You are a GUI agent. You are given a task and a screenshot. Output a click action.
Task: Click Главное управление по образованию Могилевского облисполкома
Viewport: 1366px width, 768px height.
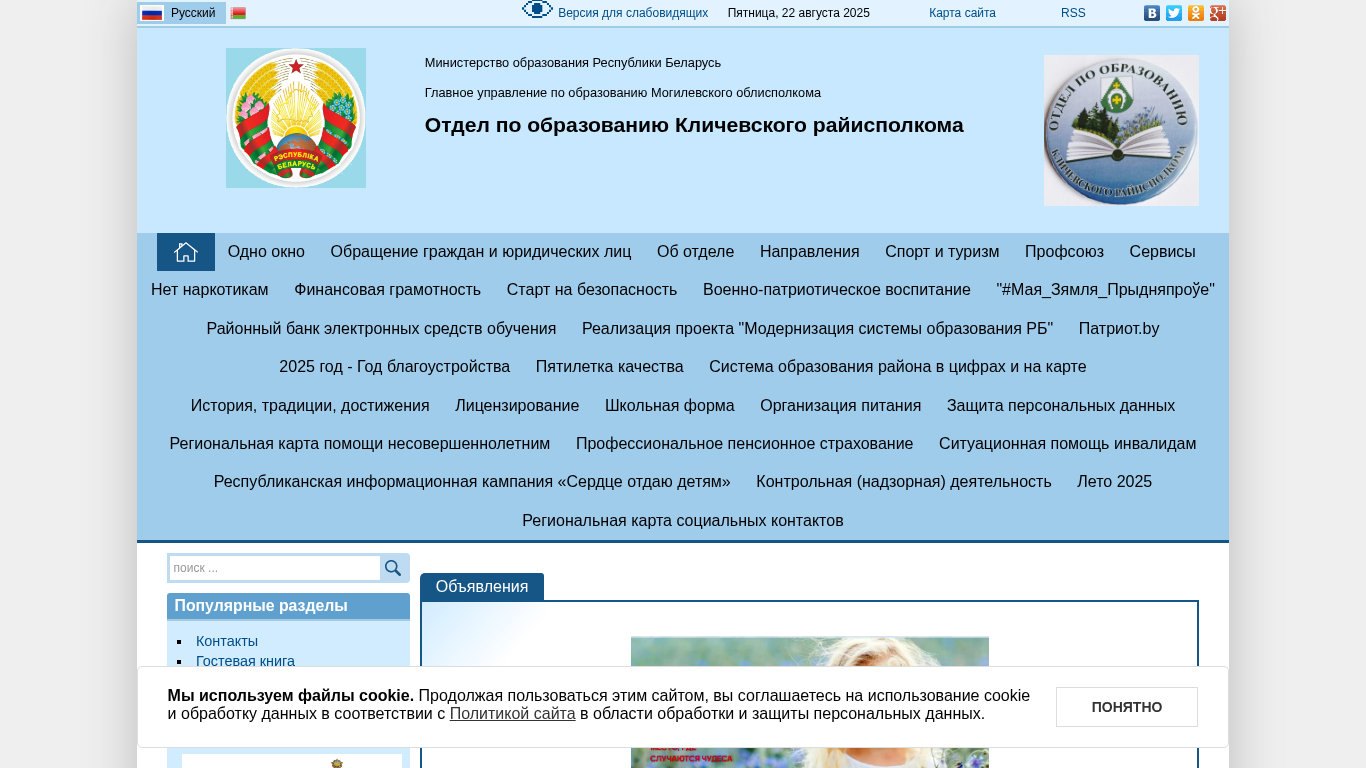pyautogui.click(x=623, y=93)
